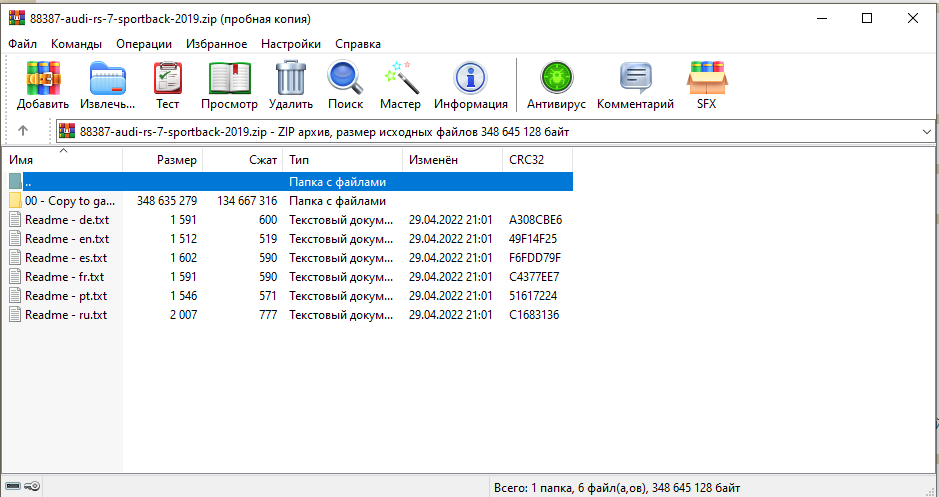This screenshot has height=497, width=939.
Task: Click the WinRAR icon in the title bar
Action: coord(17,19)
